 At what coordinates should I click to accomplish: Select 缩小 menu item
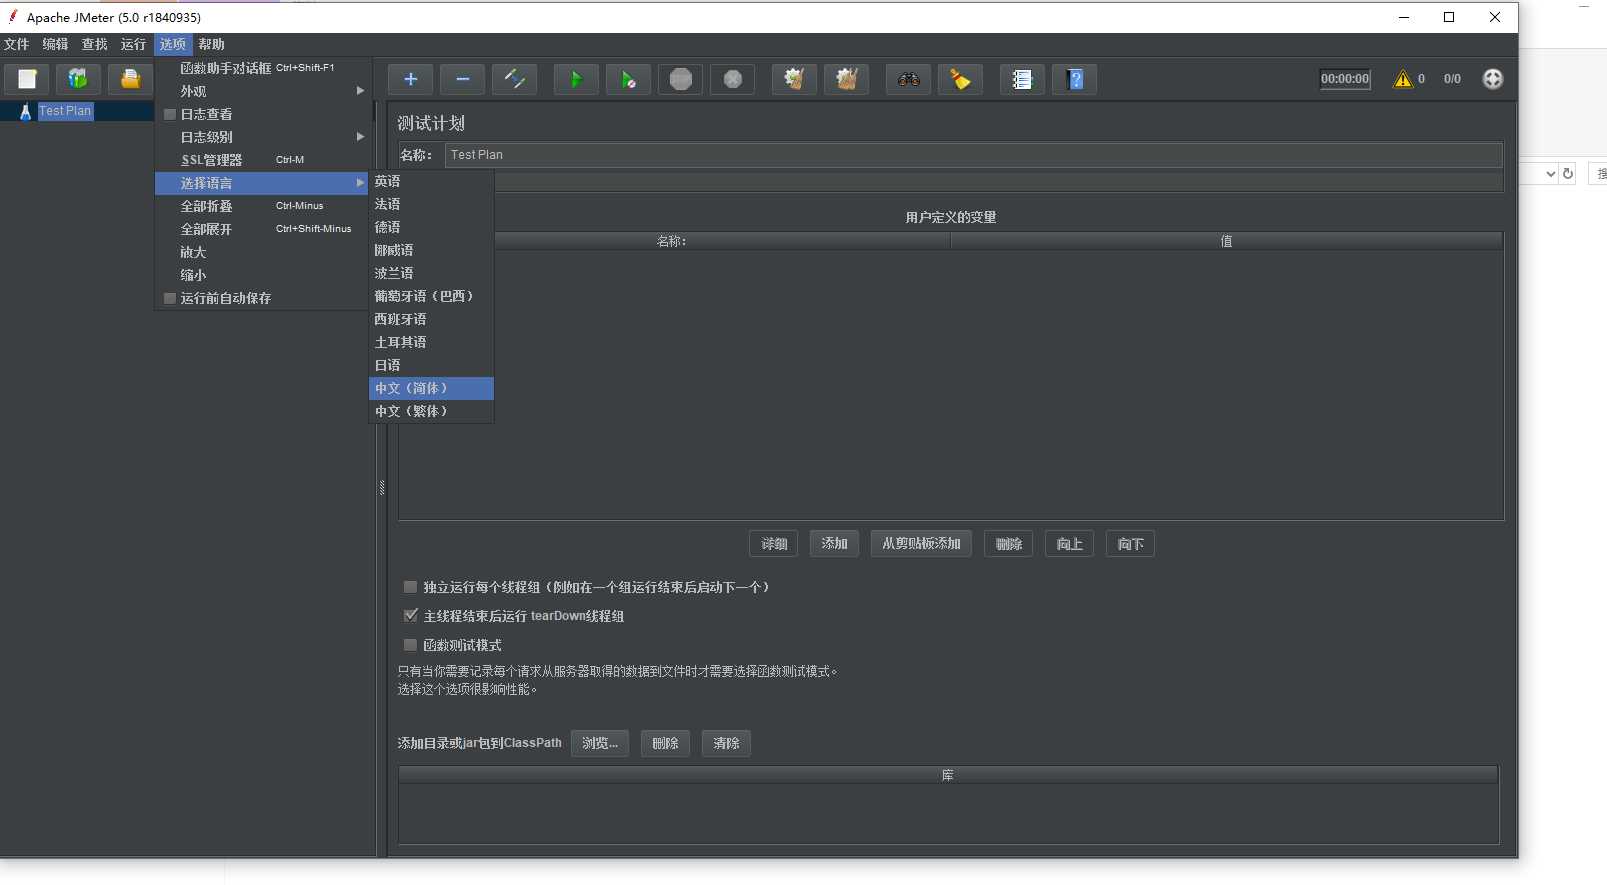coord(262,275)
